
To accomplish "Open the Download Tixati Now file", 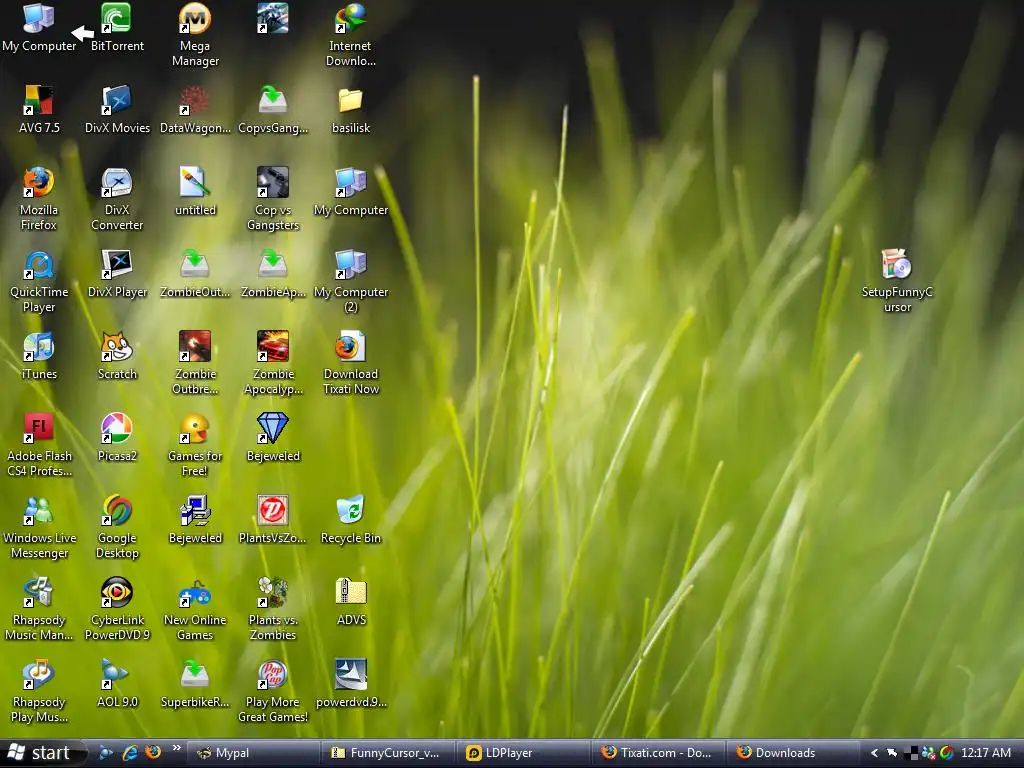I will (x=351, y=362).
